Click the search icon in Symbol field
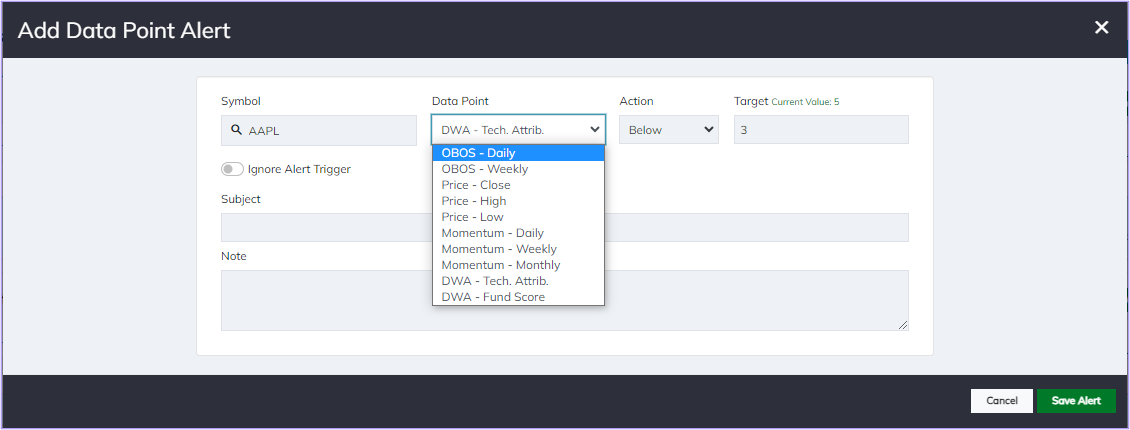Viewport: 1130px width, 430px height. (236, 130)
